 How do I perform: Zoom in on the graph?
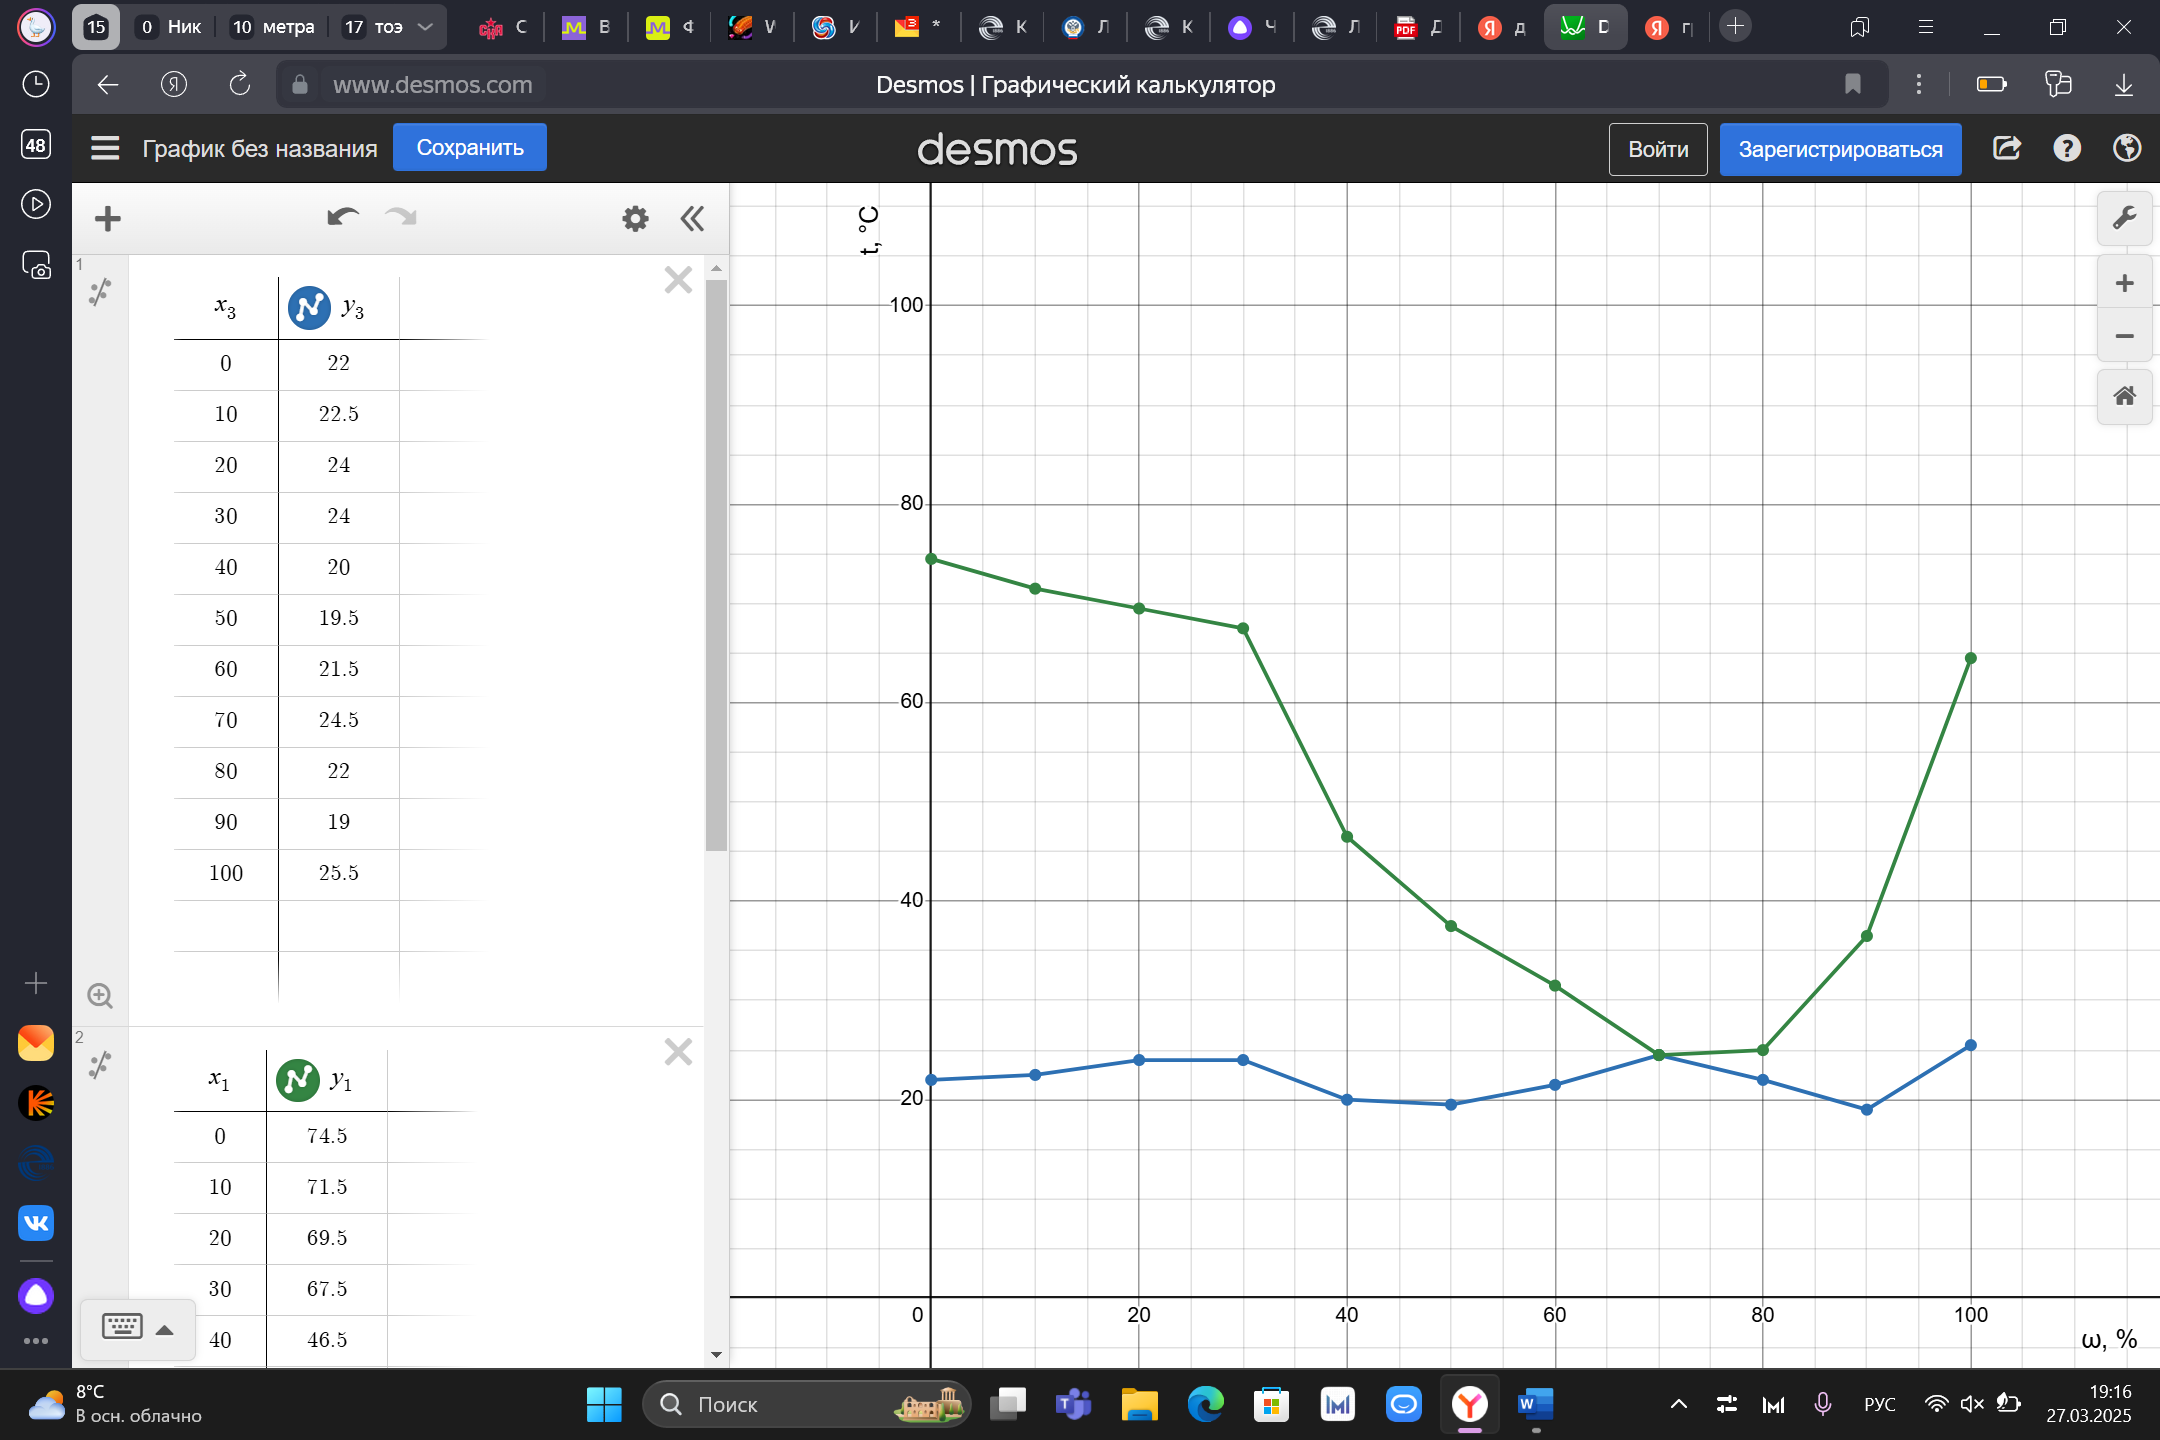(x=2124, y=284)
